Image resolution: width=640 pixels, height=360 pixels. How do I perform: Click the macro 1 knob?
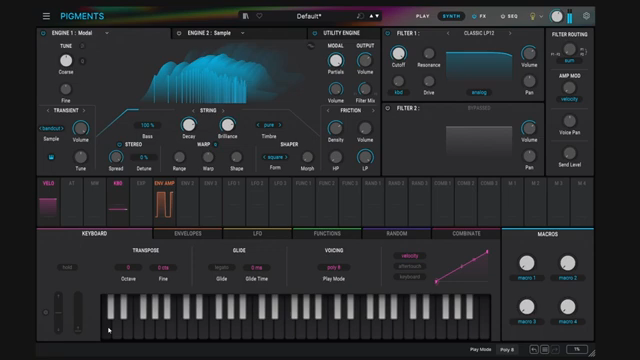(527, 263)
